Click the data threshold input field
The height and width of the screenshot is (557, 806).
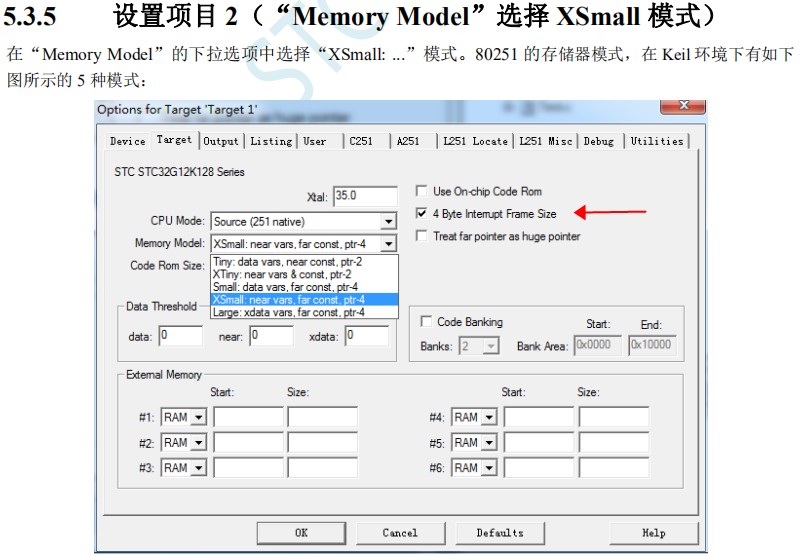click(x=180, y=336)
